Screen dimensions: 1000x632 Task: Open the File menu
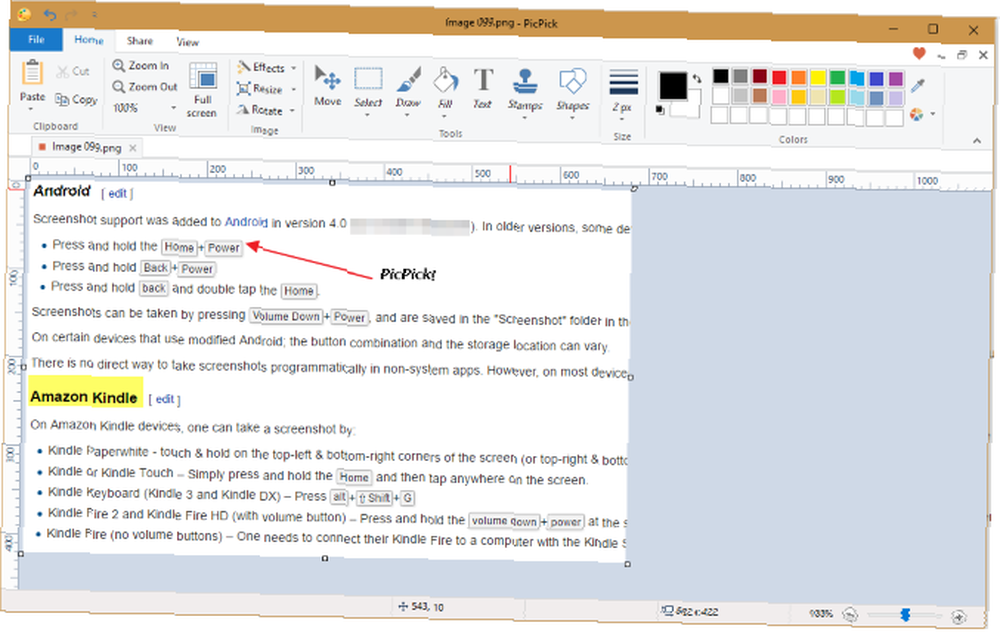click(x=36, y=40)
